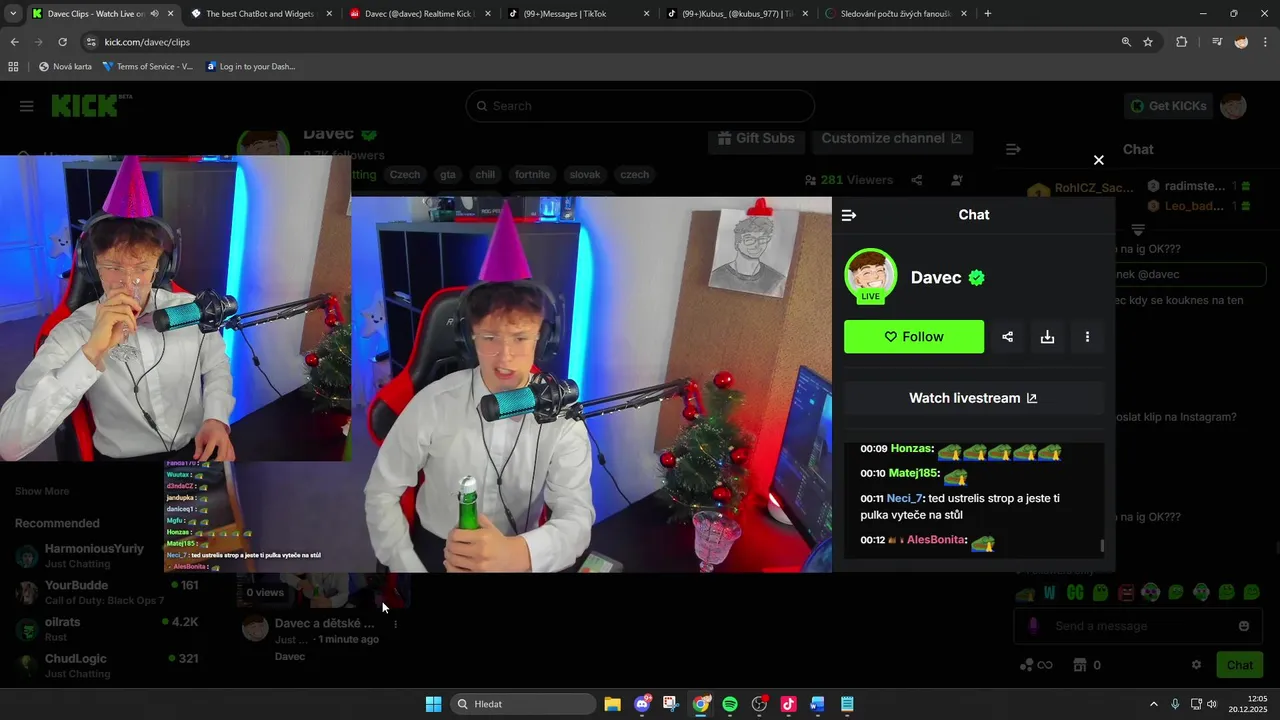Bookmark this page with the star icon
Image resolution: width=1280 pixels, height=720 pixels.
pyautogui.click(x=1148, y=42)
